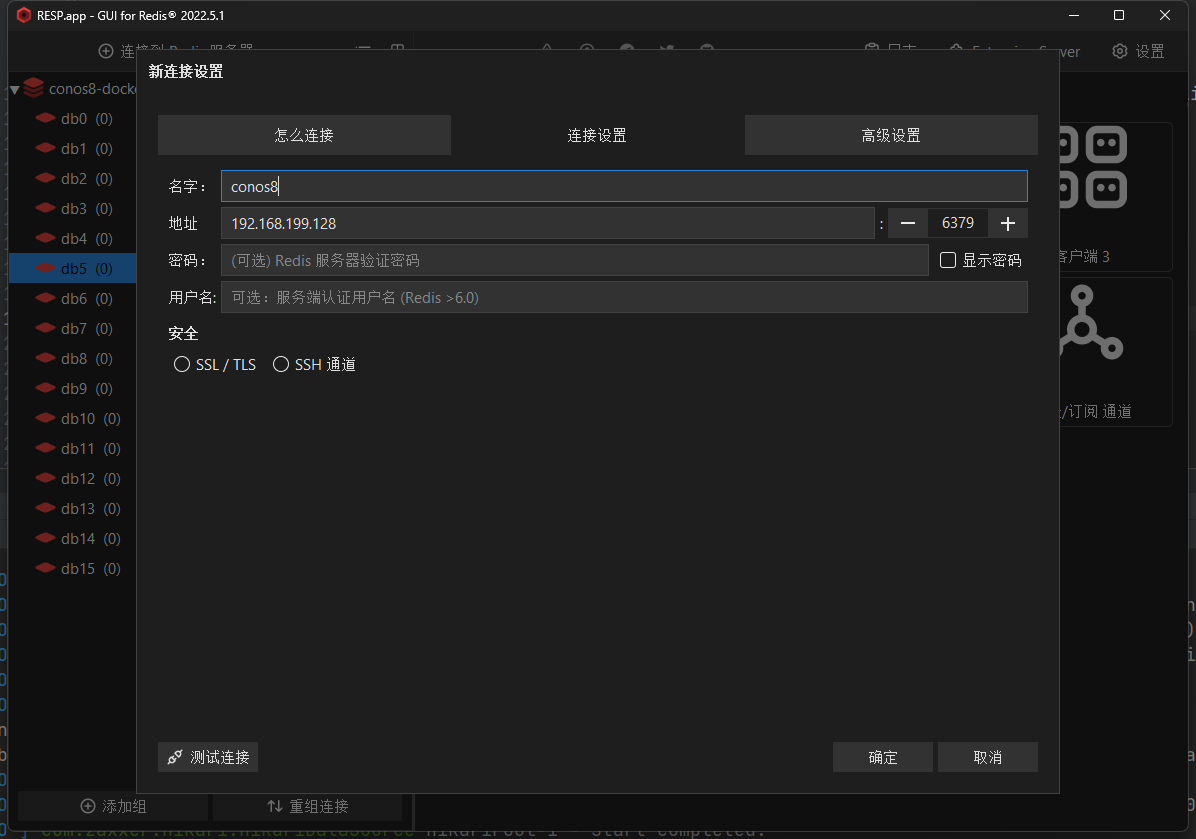The height and width of the screenshot is (839, 1196).
Task: Click the 用户名 username input field
Action: 624,297
